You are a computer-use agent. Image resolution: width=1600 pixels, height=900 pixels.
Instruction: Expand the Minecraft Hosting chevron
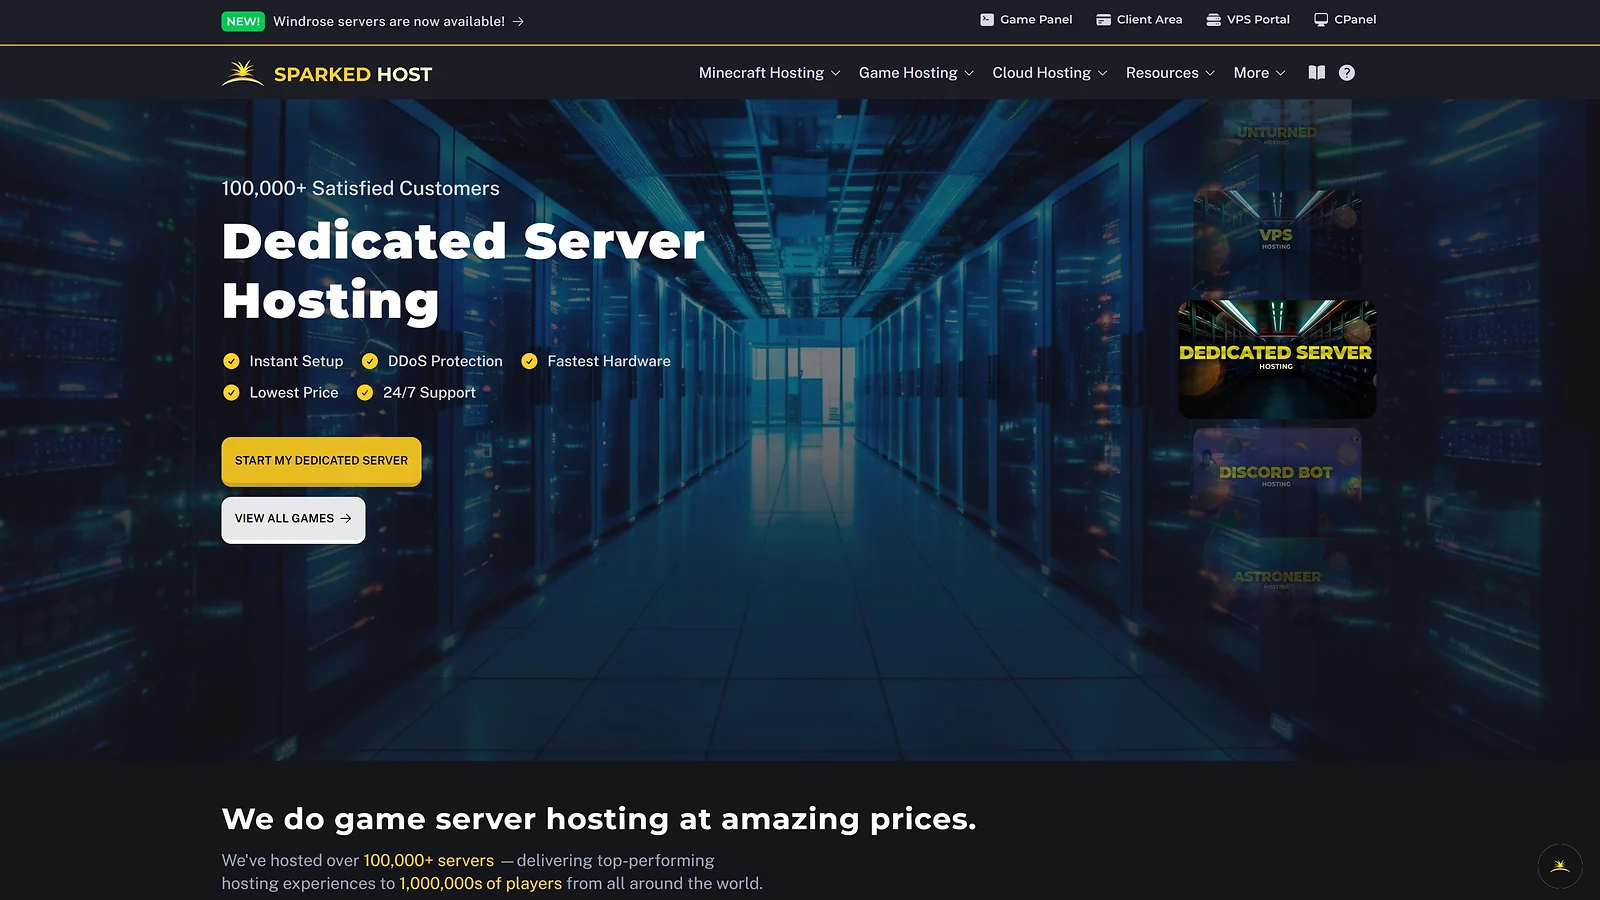pos(835,73)
